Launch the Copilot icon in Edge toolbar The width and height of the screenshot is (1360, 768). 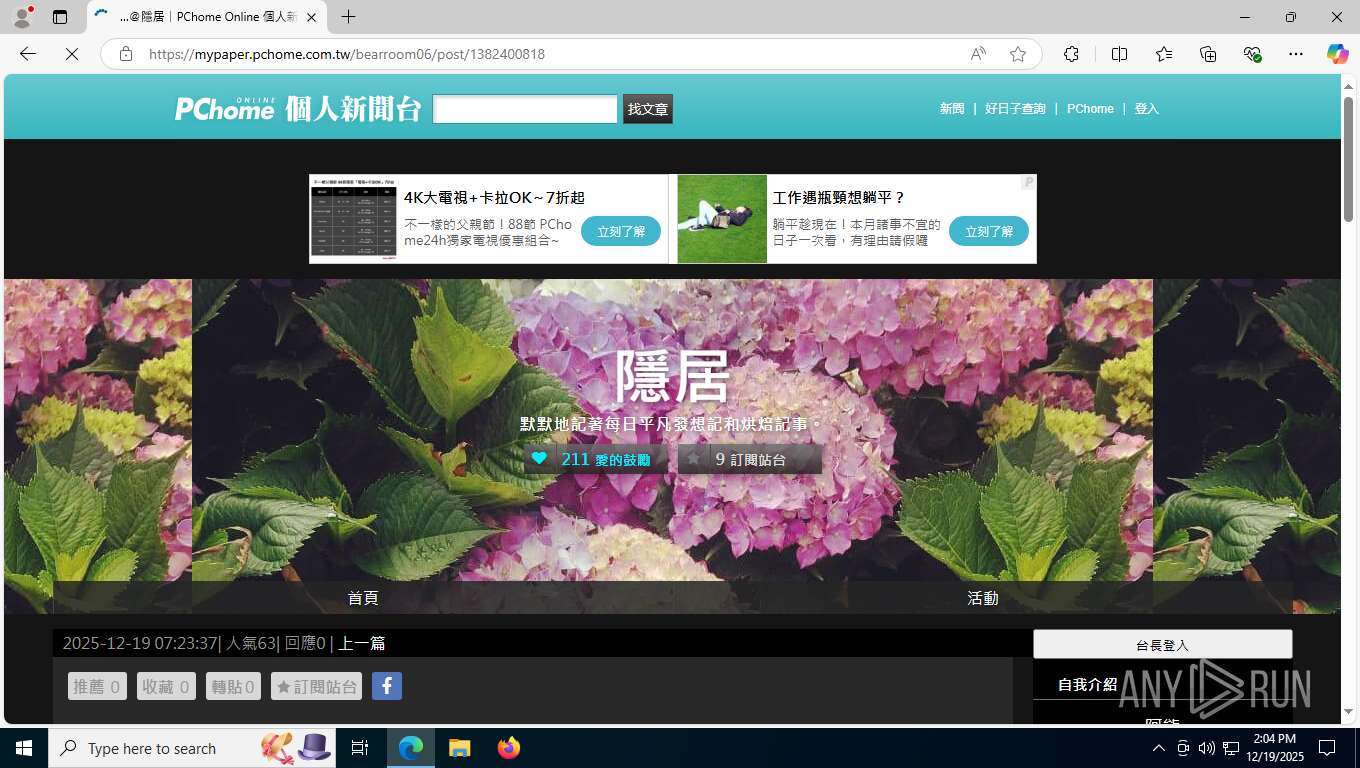(1337, 54)
